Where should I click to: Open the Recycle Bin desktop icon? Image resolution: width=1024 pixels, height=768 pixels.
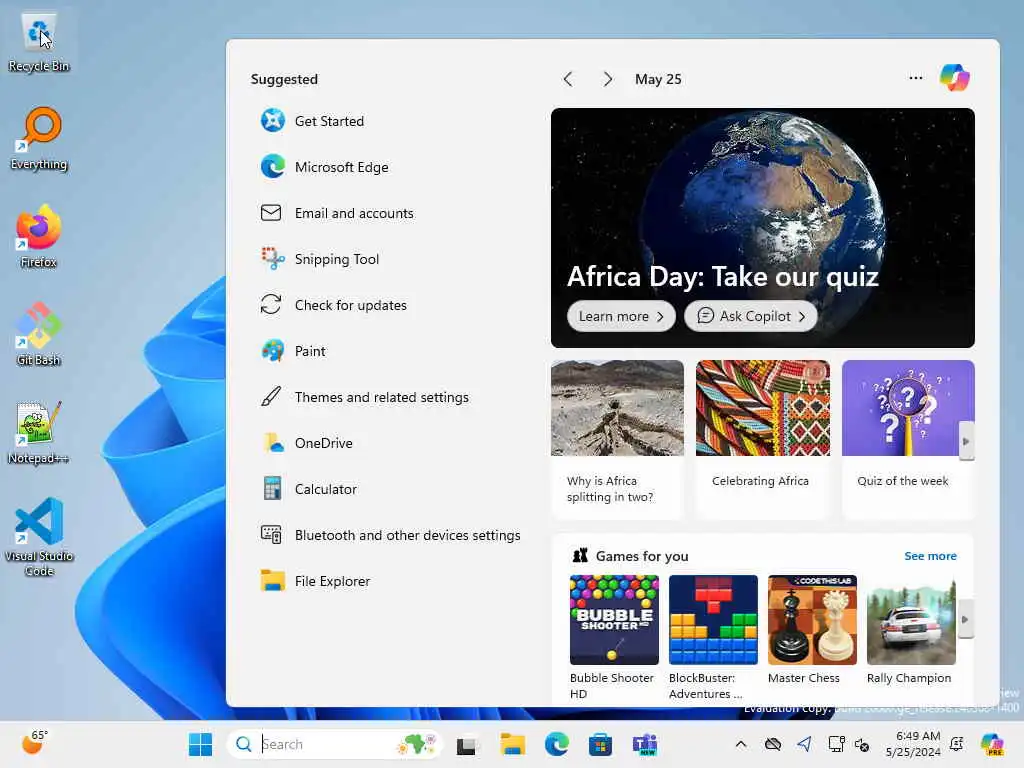click(39, 41)
